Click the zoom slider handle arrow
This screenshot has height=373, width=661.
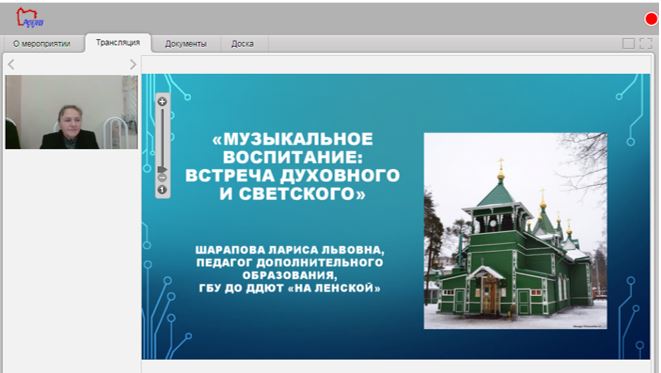tap(162, 169)
